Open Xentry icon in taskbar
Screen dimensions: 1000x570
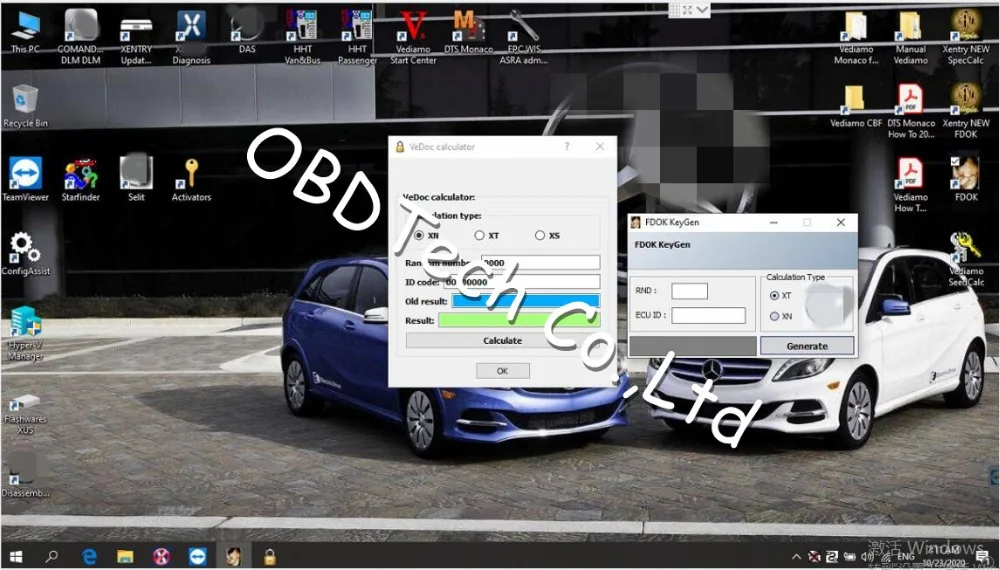click(x=161, y=556)
